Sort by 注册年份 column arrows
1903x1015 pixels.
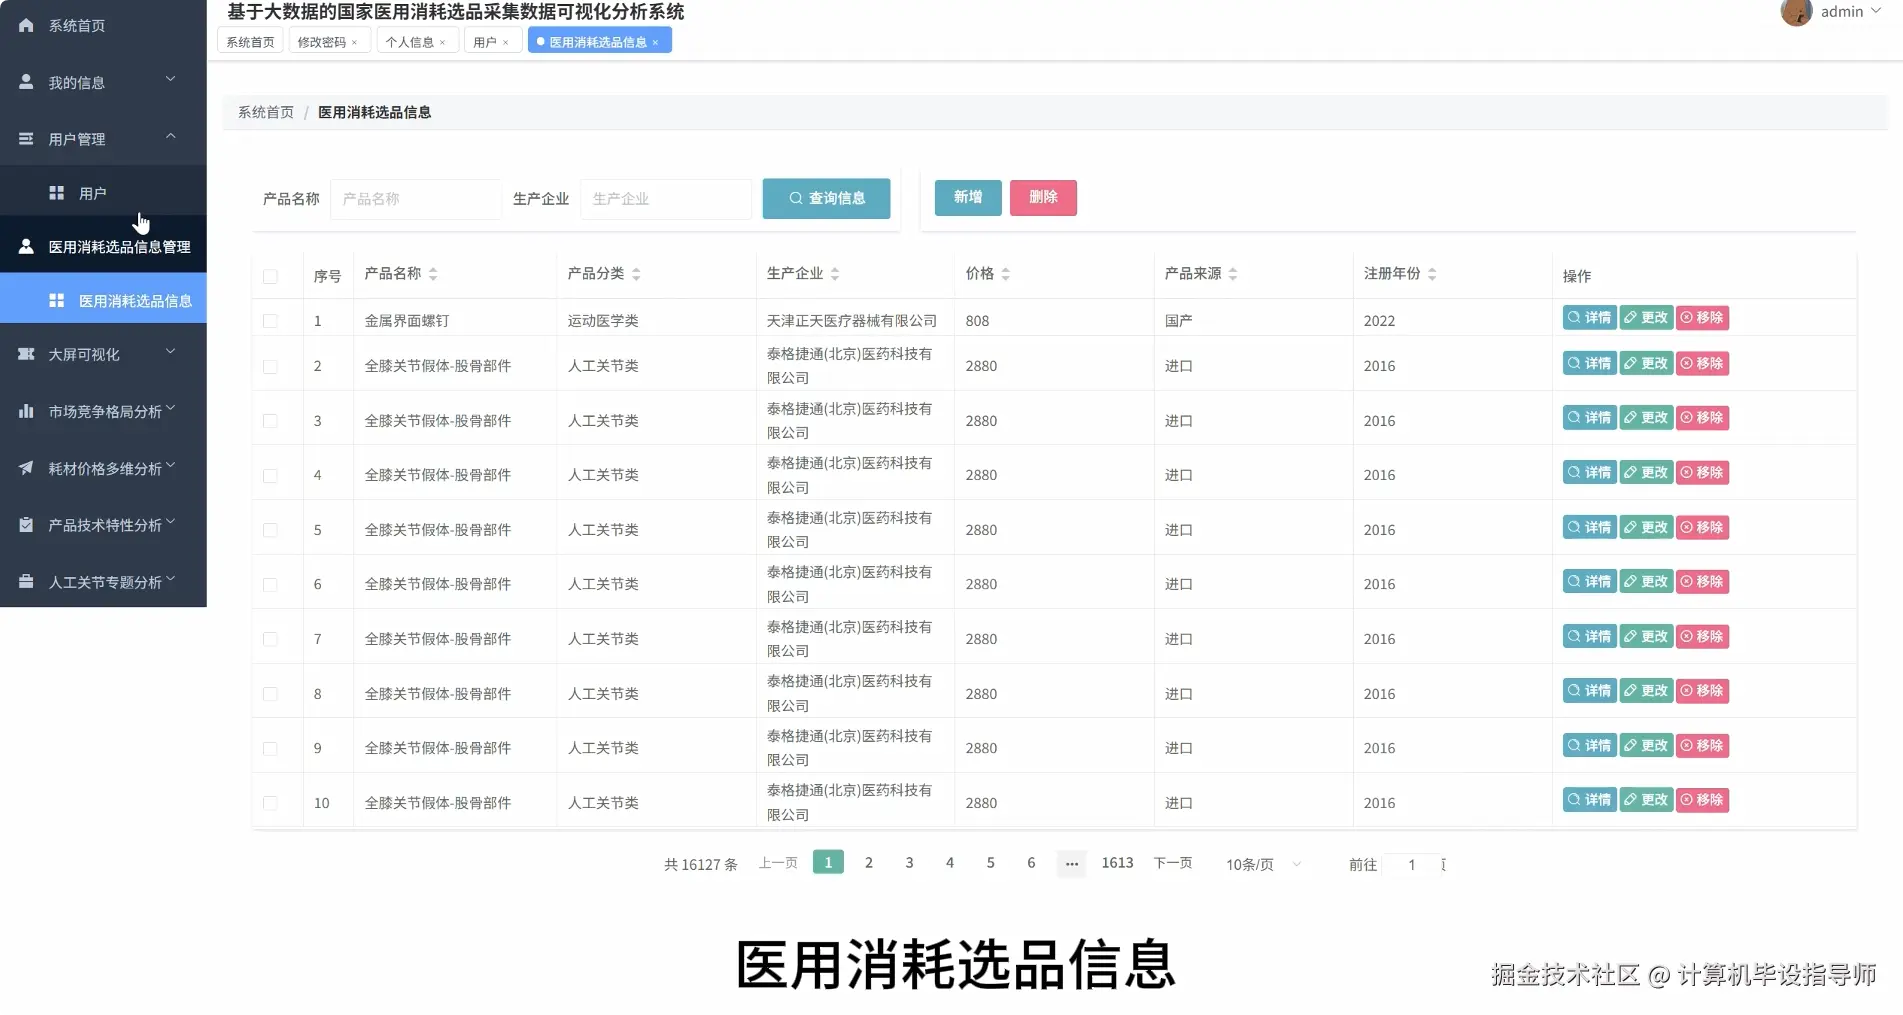pos(1432,274)
